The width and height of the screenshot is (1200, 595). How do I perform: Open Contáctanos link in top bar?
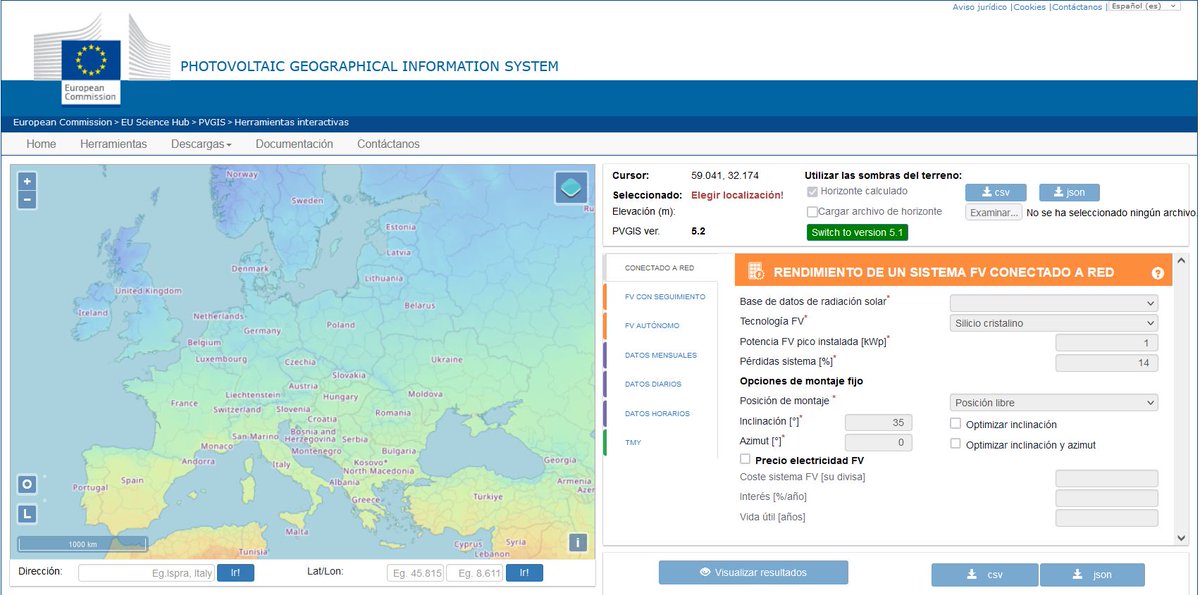tap(1077, 7)
